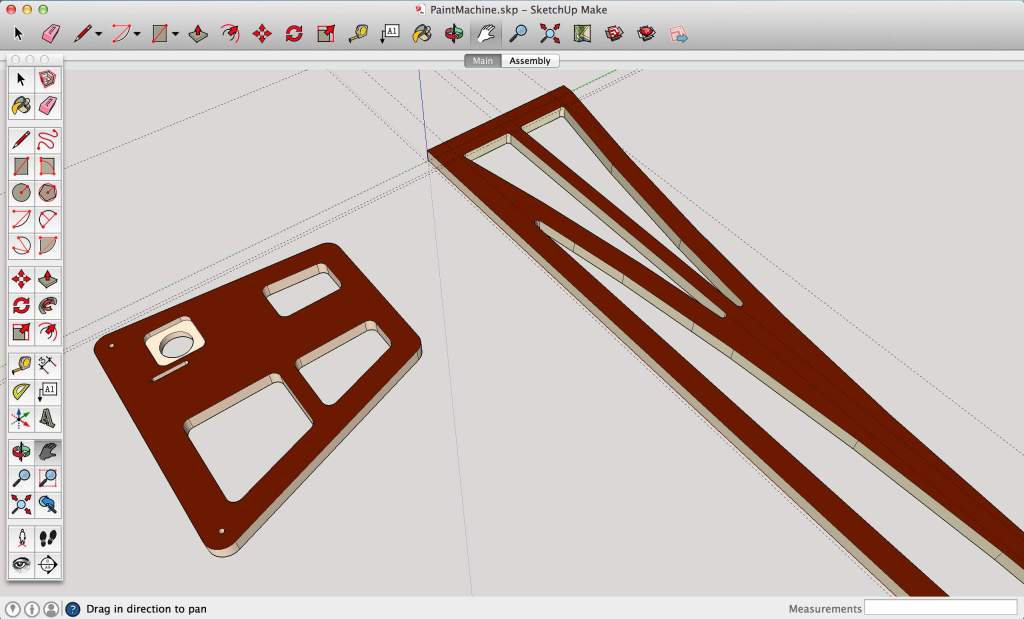Click the sign-in profile icon in status bar

tap(51, 608)
